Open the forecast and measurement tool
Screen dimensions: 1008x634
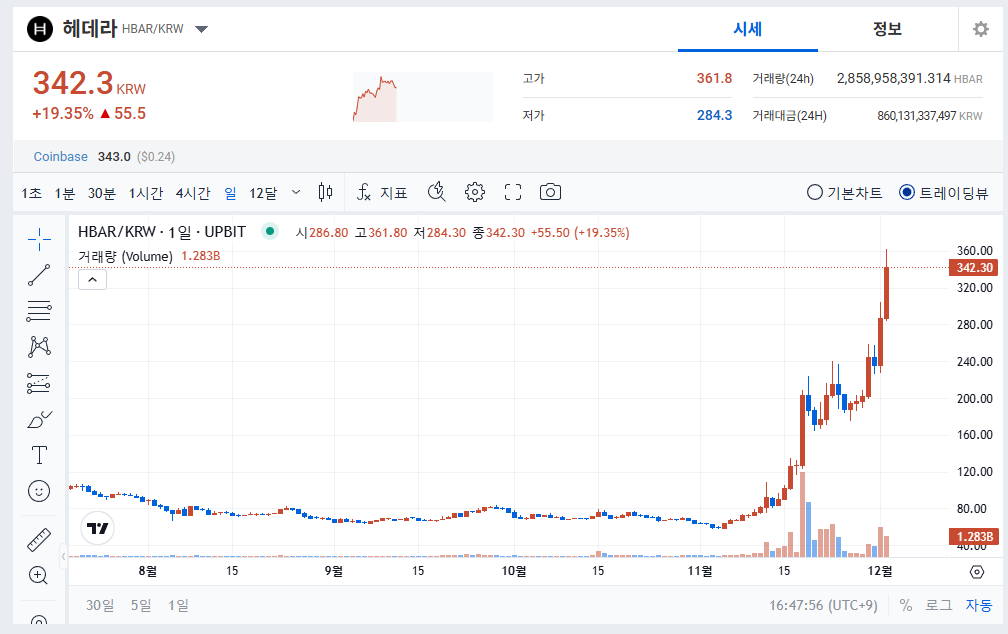click(x=39, y=383)
